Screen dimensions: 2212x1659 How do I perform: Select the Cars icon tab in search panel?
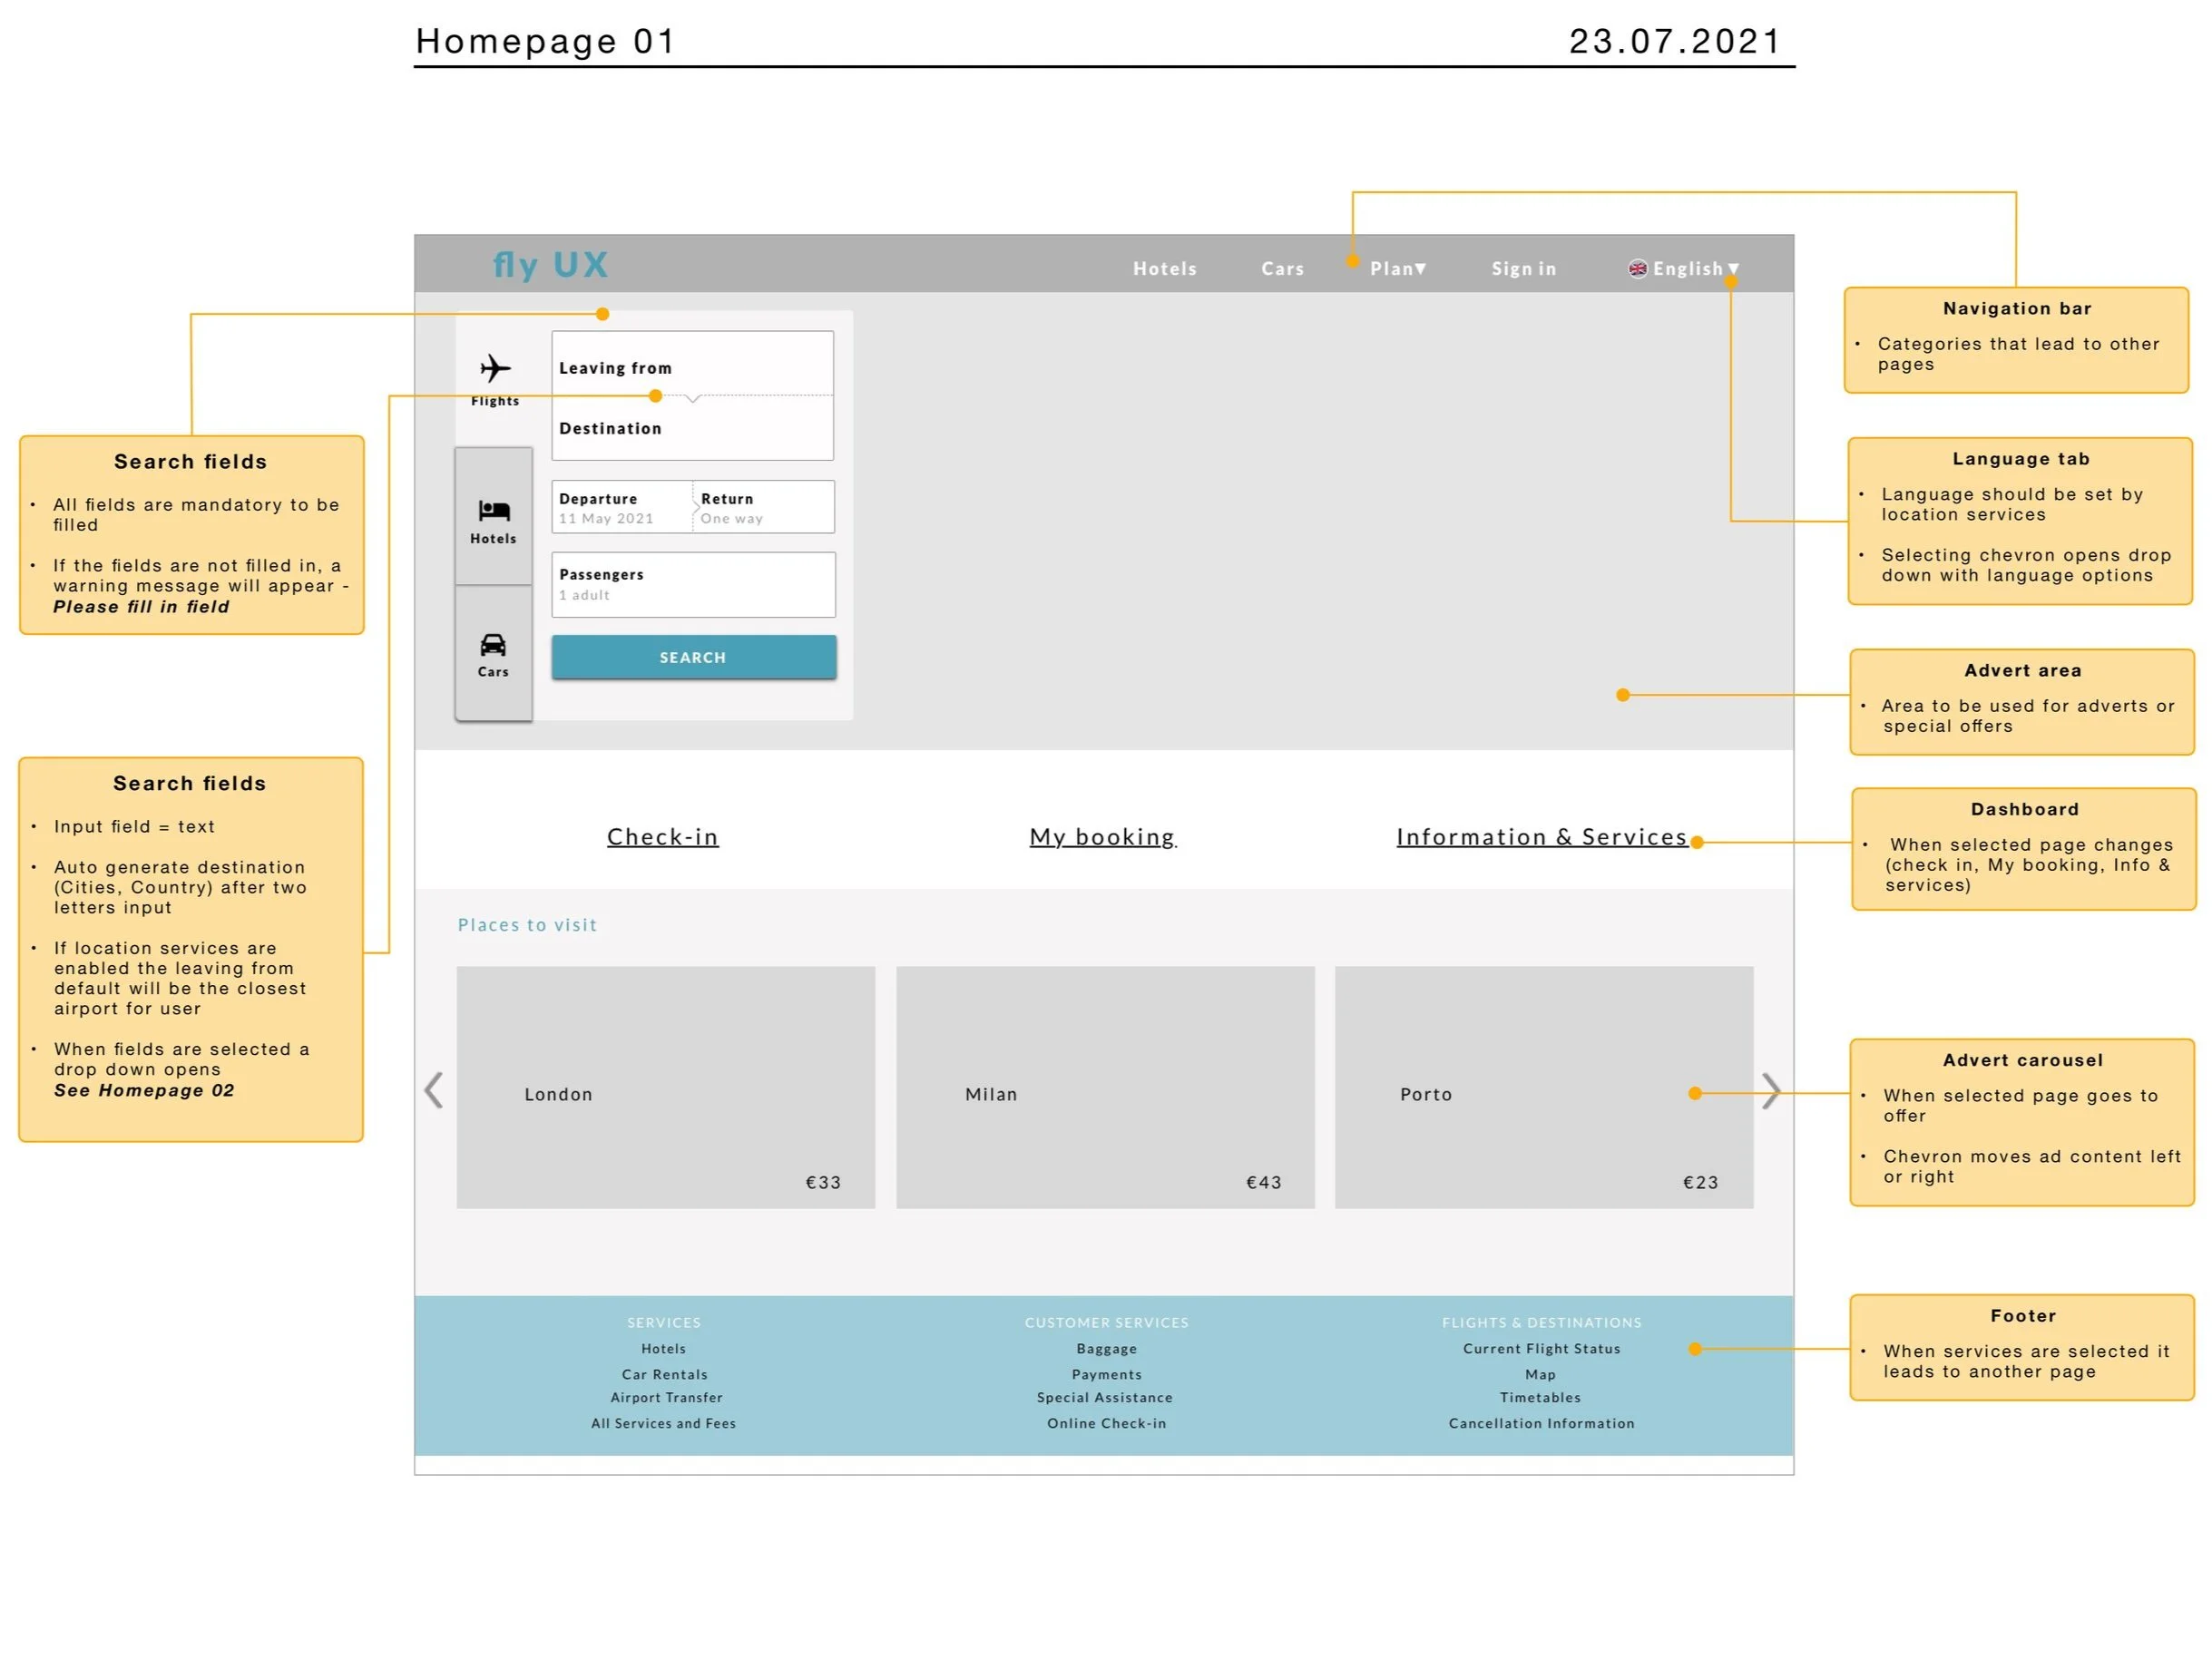pos(492,644)
